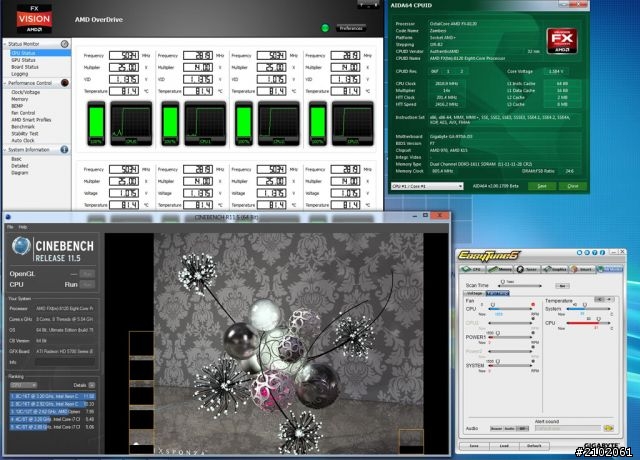Click the EasyTune6 logo

pyautogui.click(x=488, y=256)
